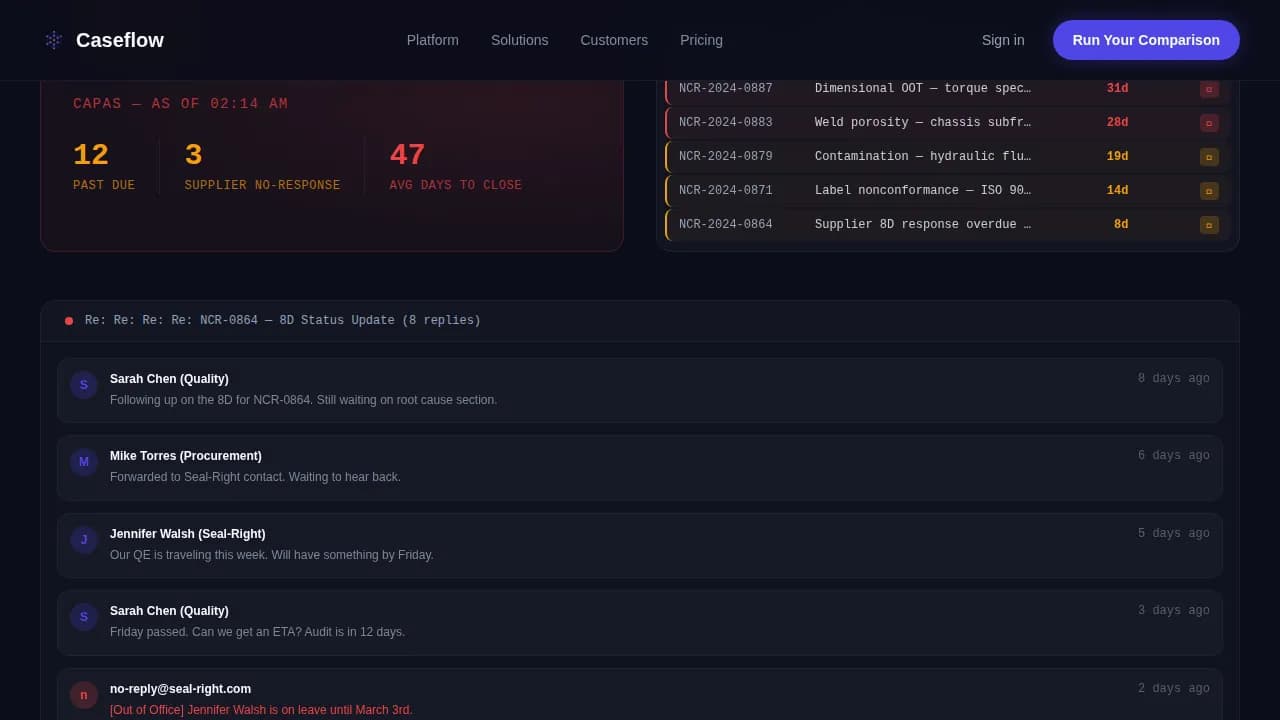Select the NCR-2024-0871 record ID
The width and height of the screenshot is (1280, 720).
click(x=726, y=190)
